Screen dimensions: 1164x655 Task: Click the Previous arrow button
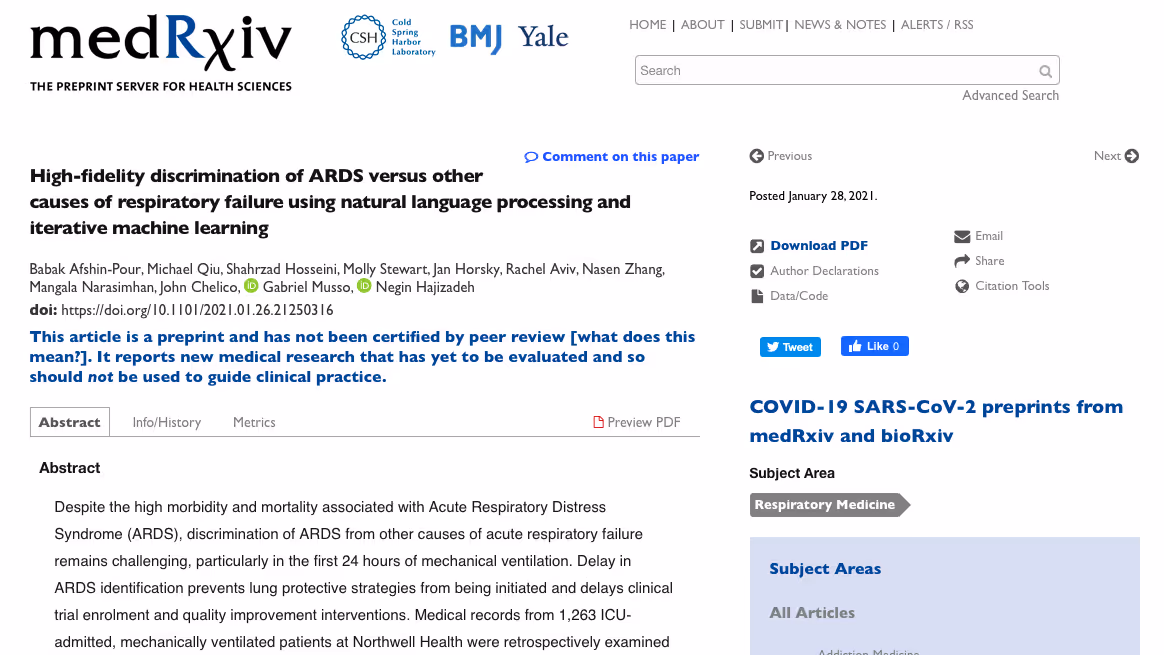coord(757,156)
